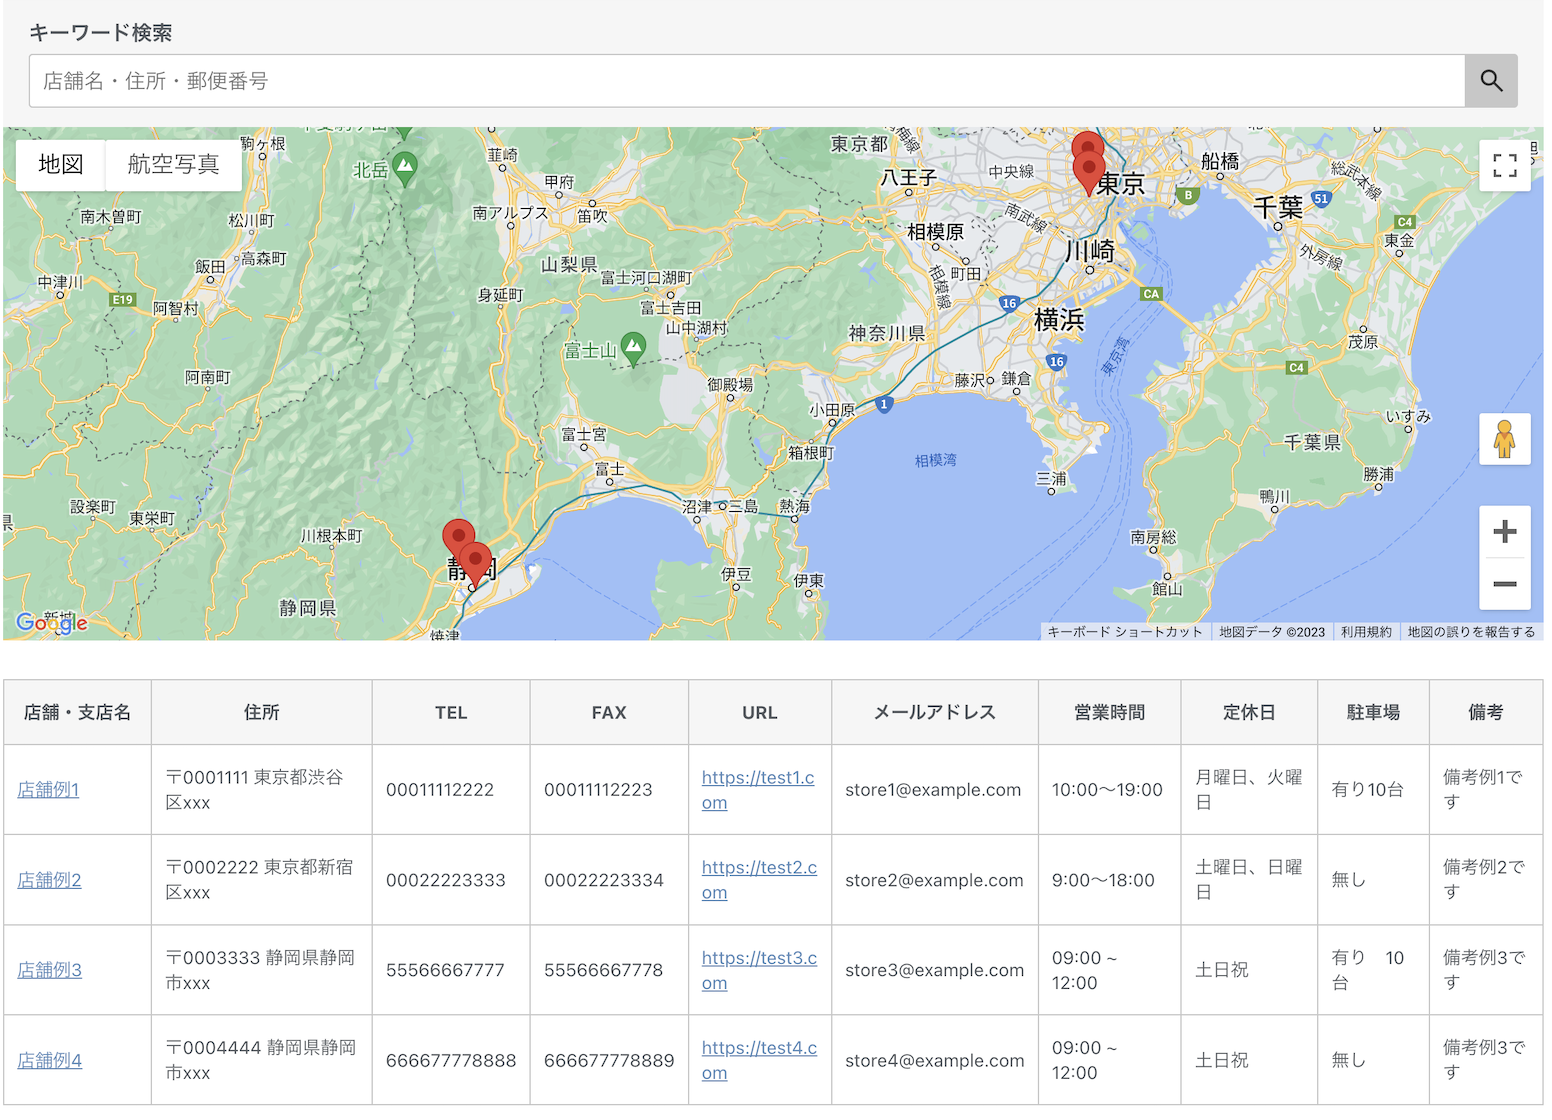The height and width of the screenshot is (1120, 1552).
Task: Click キーボード ショートカット button on map
Action: coord(1124,632)
